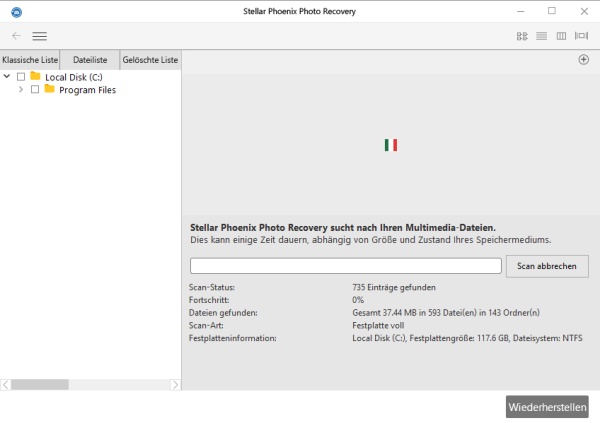Screen dimensions: 600x423
Task: Click the 'Scan-Art:' label
Action: click(206, 325)
